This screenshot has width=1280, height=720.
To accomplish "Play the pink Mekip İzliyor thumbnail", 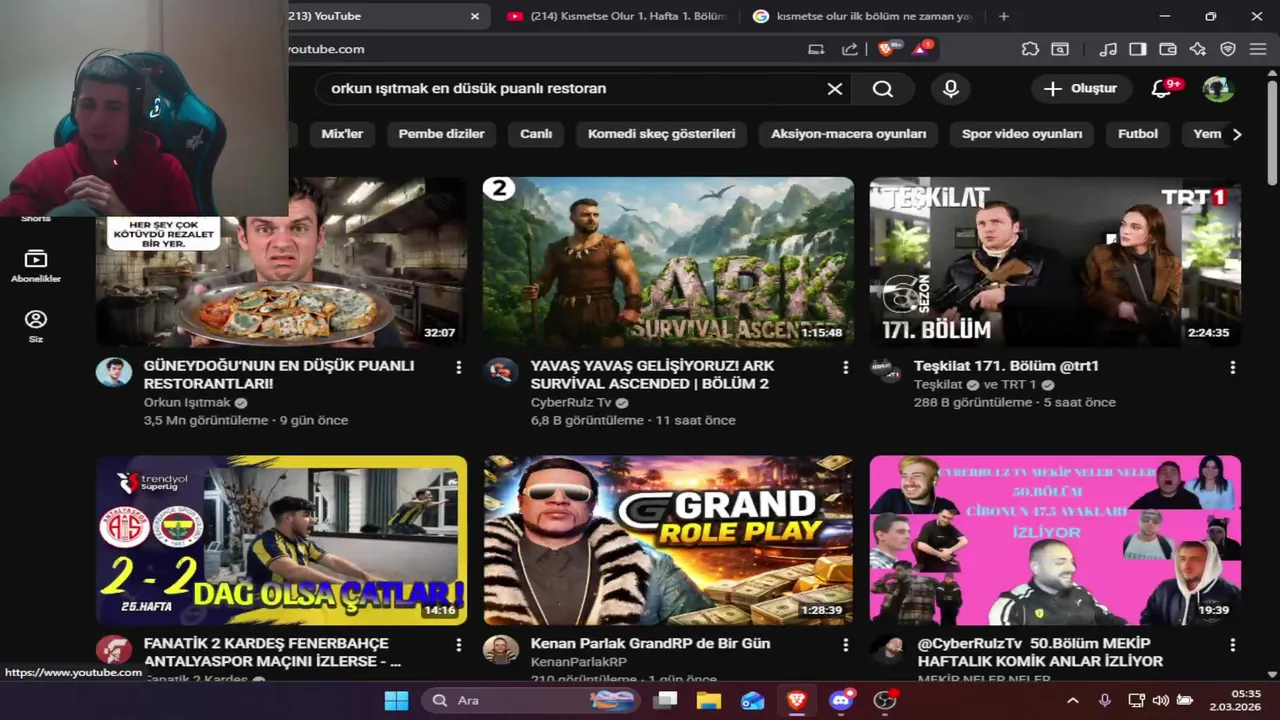I will 1055,540.
